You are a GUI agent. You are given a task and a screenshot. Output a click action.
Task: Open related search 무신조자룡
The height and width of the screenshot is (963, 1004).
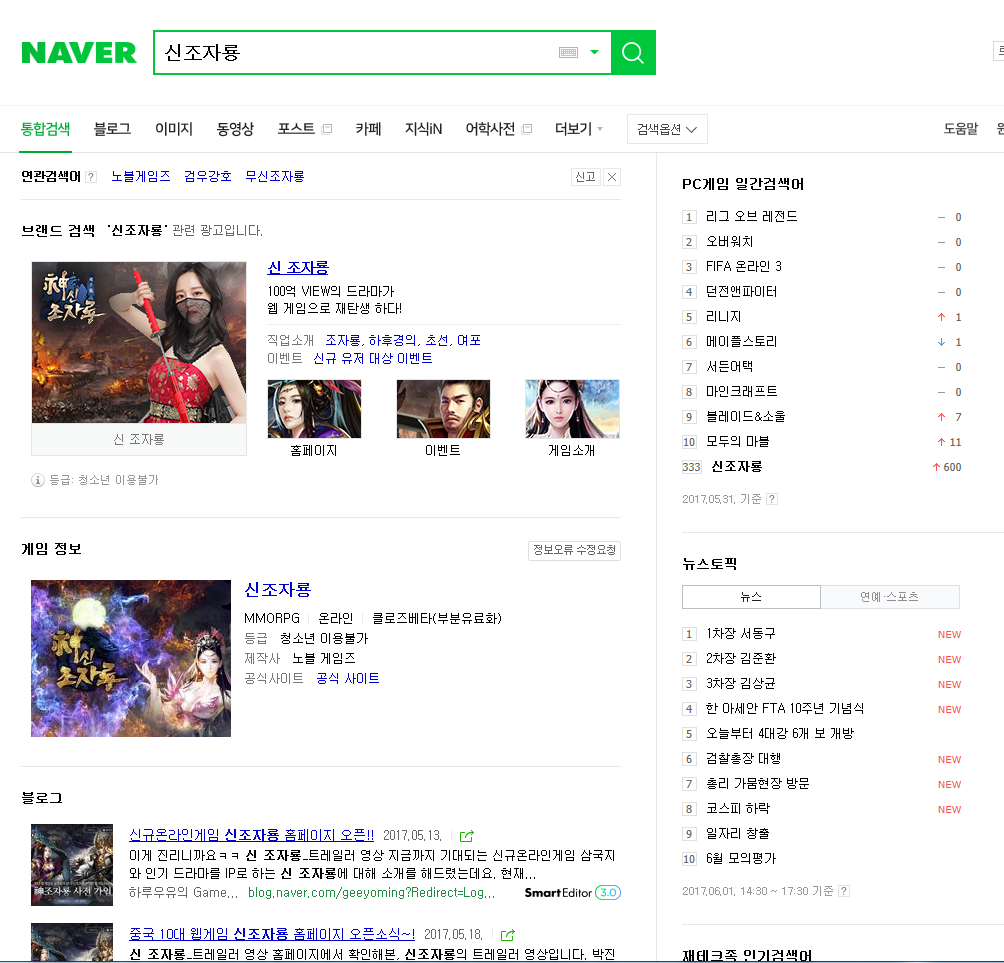click(x=275, y=176)
